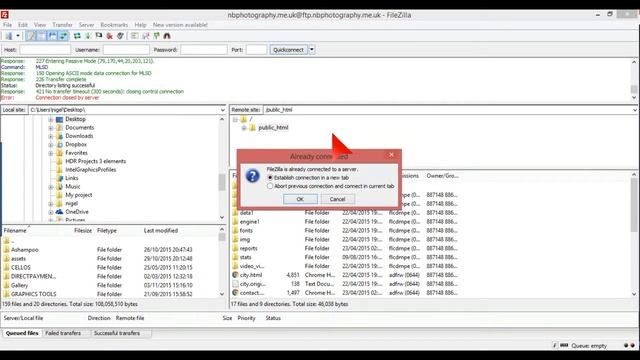Collapse root / node in remote tree

(235, 120)
